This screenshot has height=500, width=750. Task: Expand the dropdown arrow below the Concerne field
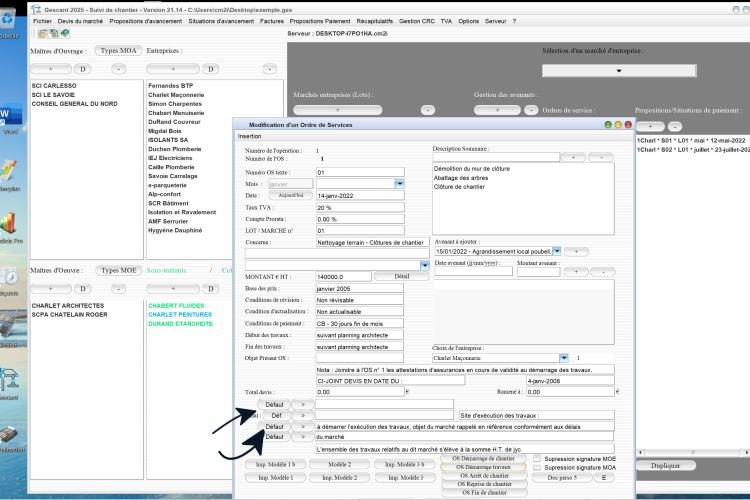(x=424, y=265)
